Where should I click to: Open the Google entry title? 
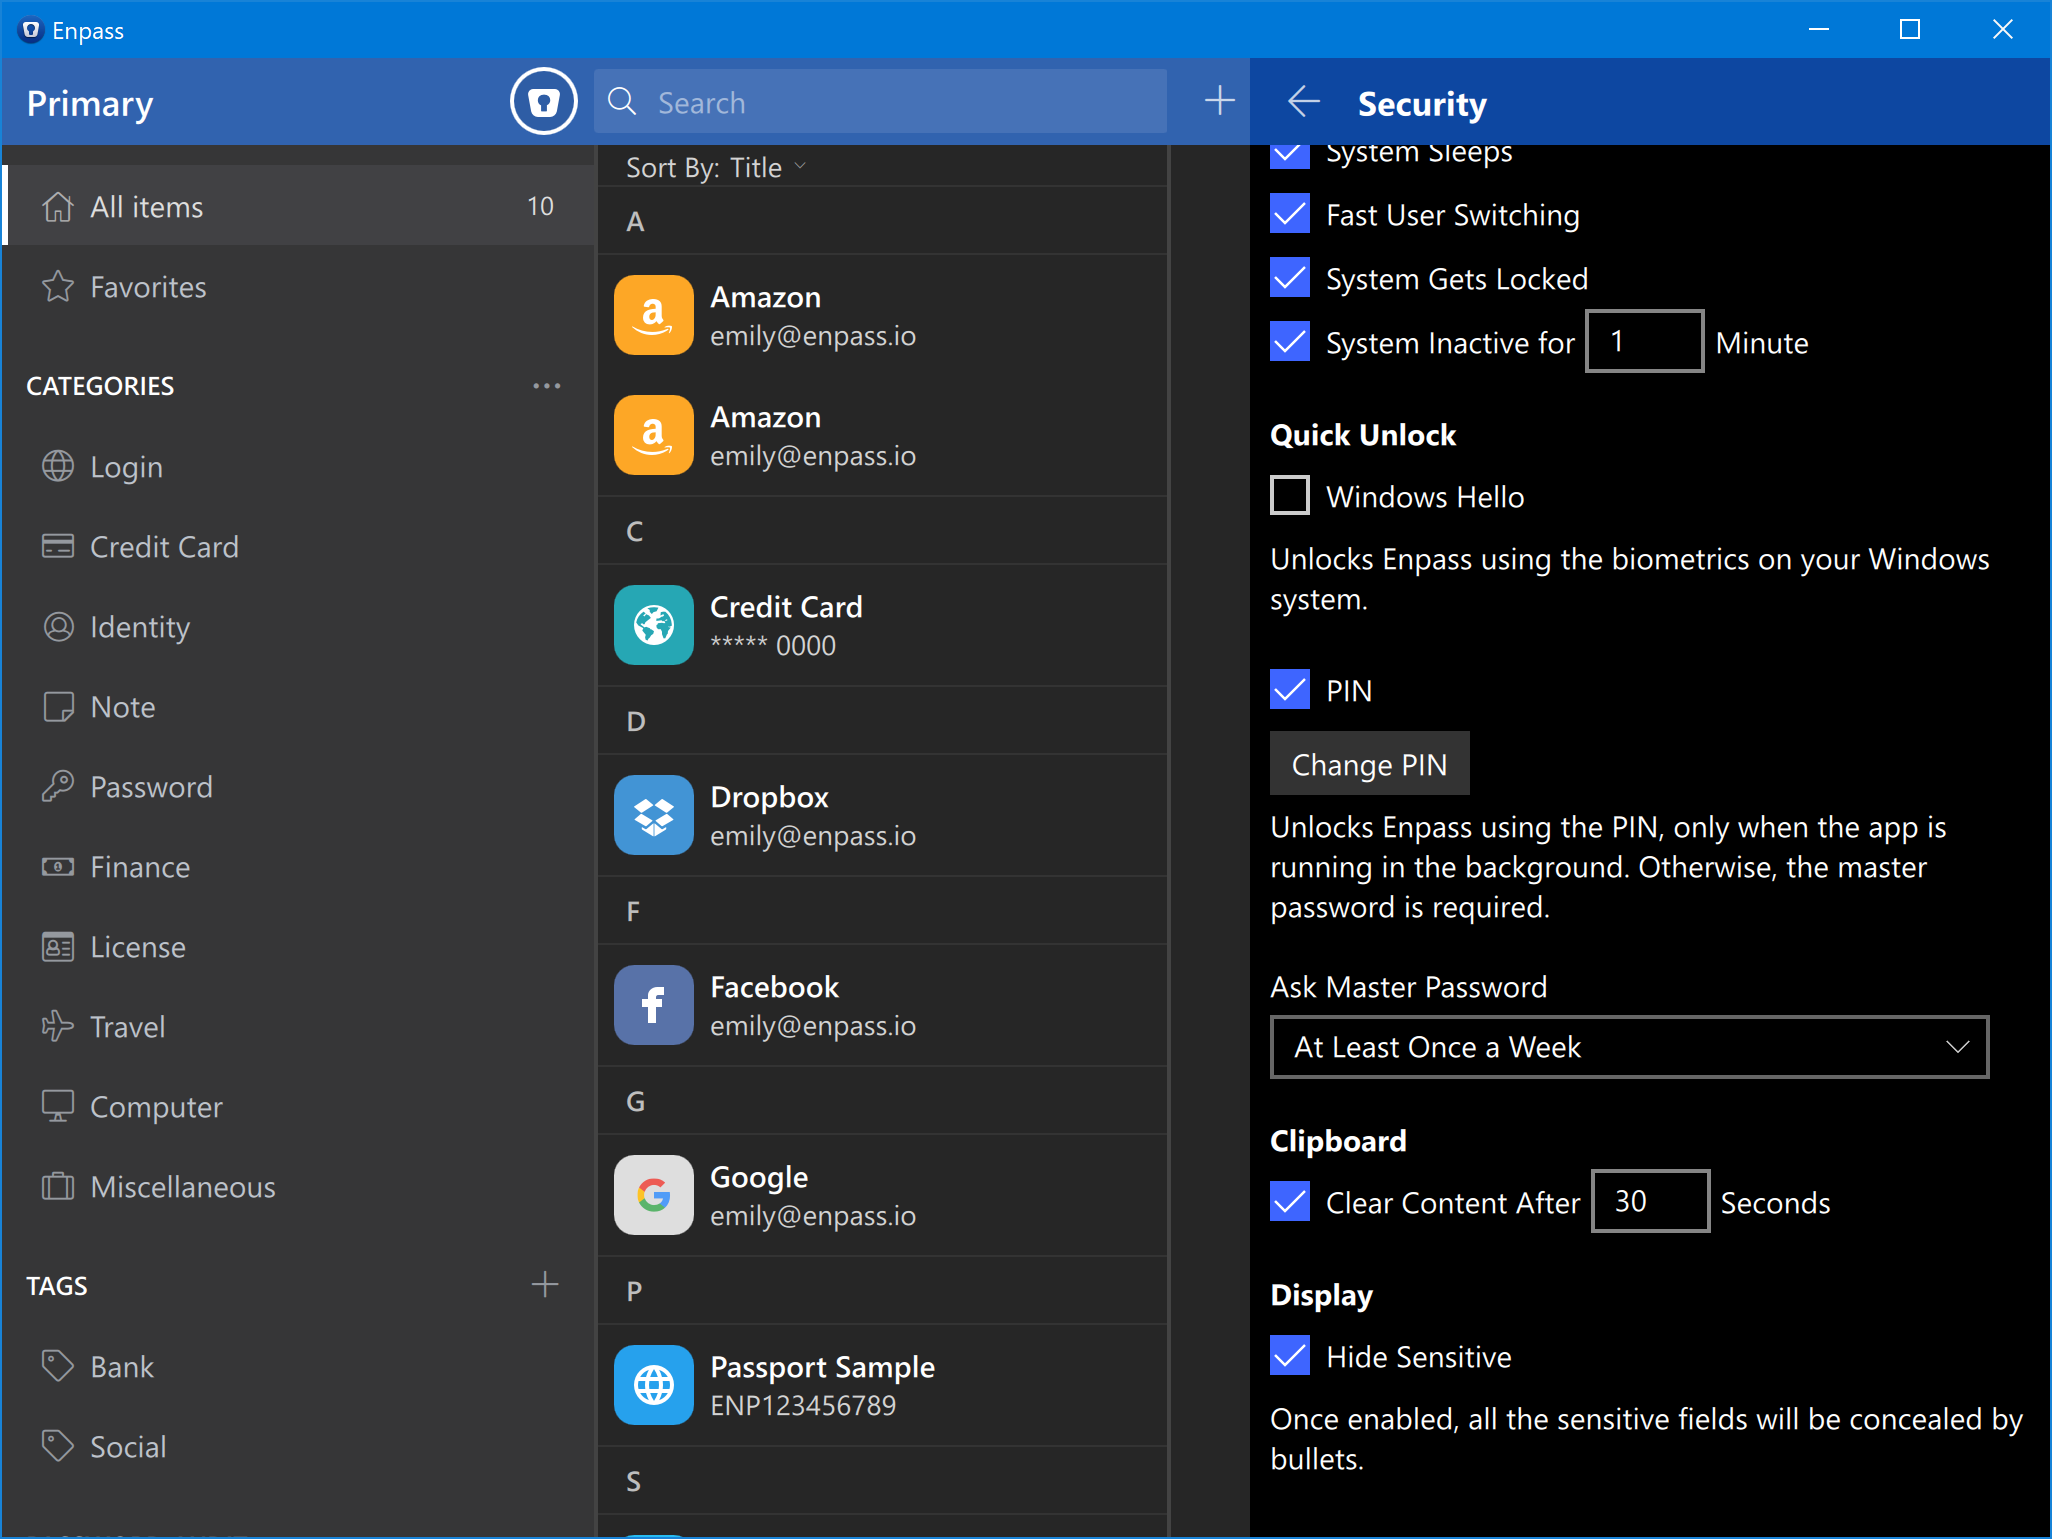click(759, 1178)
